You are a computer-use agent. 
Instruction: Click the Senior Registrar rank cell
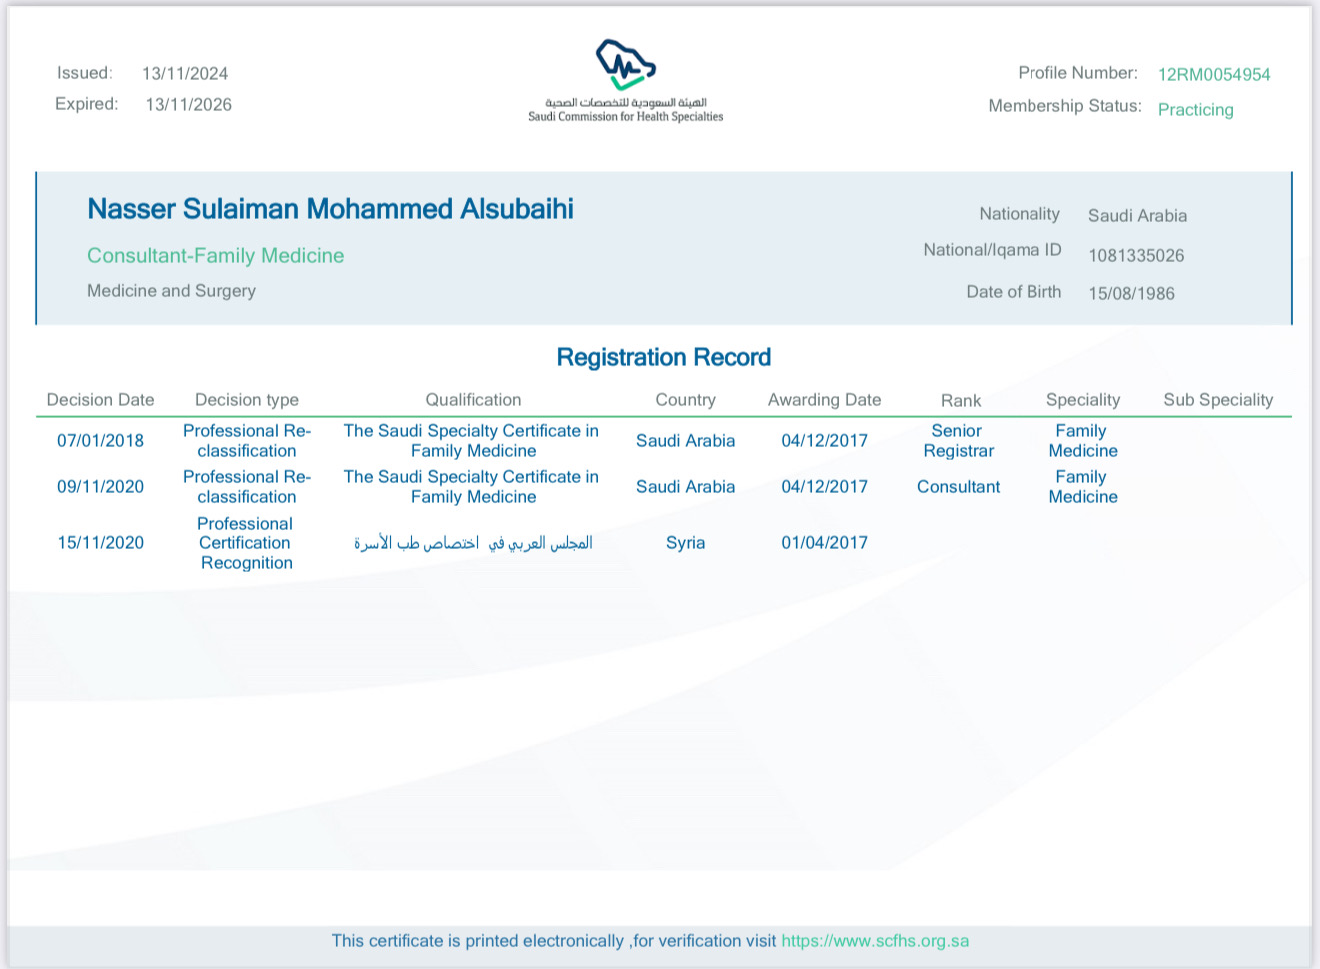point(958,441)
